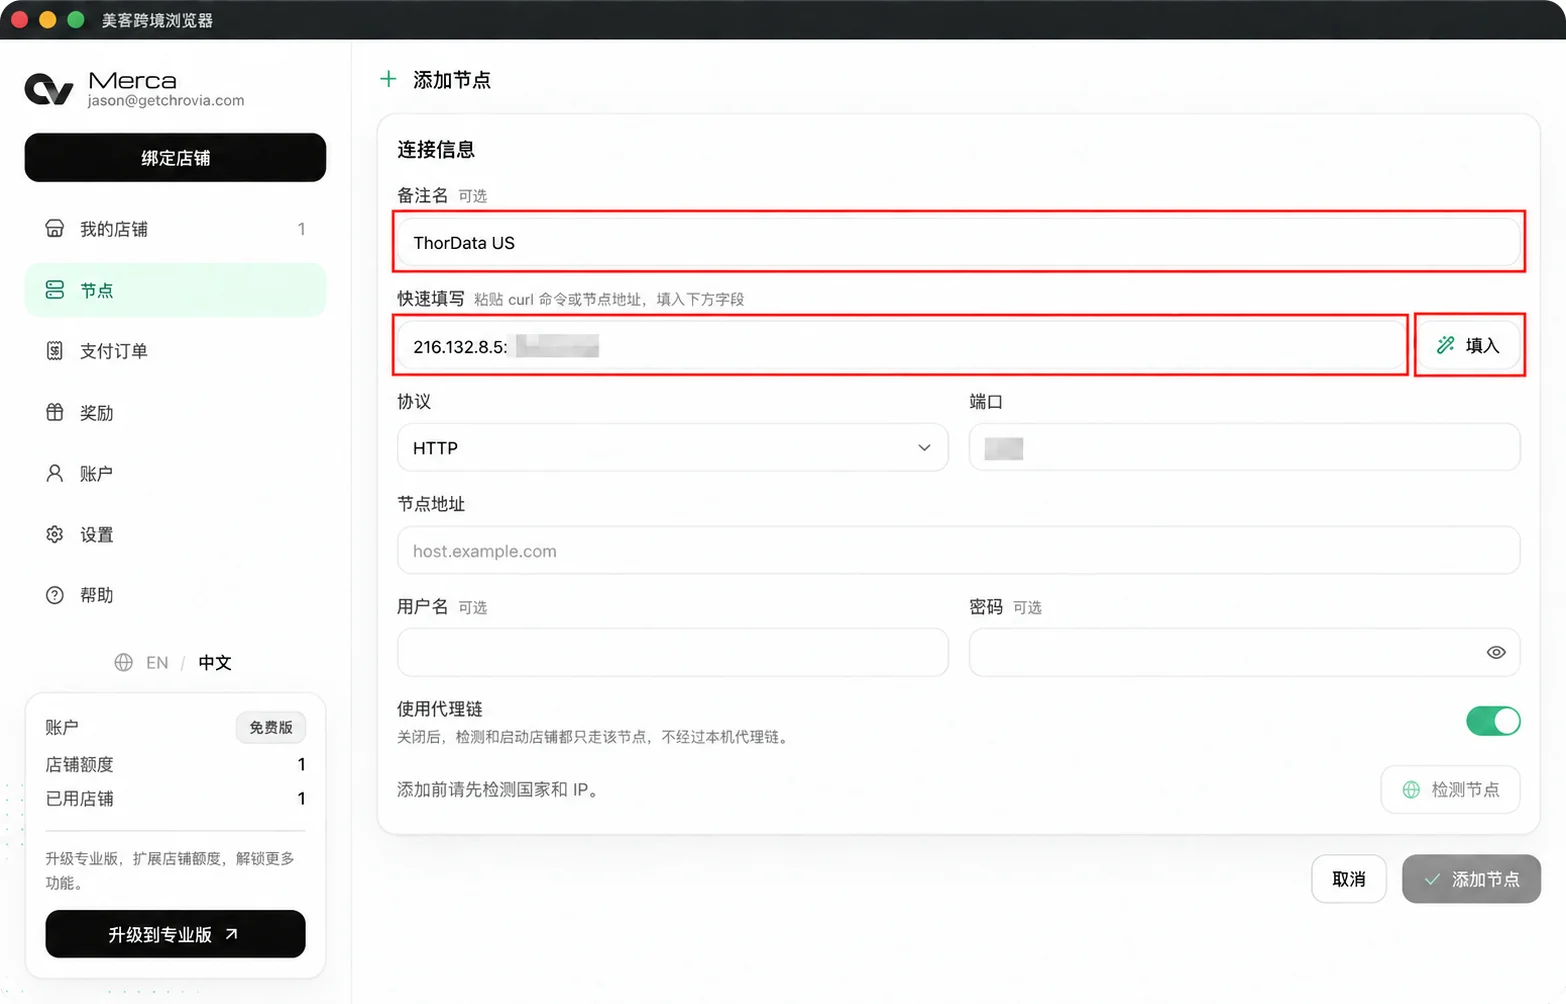Click the question mark icon beside 帮助
The image size is (1566, 1004).
[x=55, y=595]
